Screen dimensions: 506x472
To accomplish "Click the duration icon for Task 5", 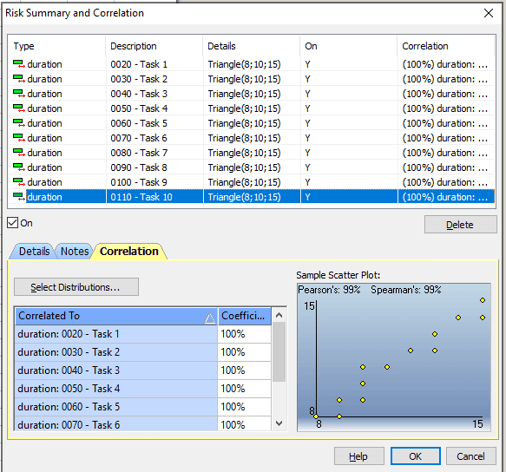I will pos(19,123).
